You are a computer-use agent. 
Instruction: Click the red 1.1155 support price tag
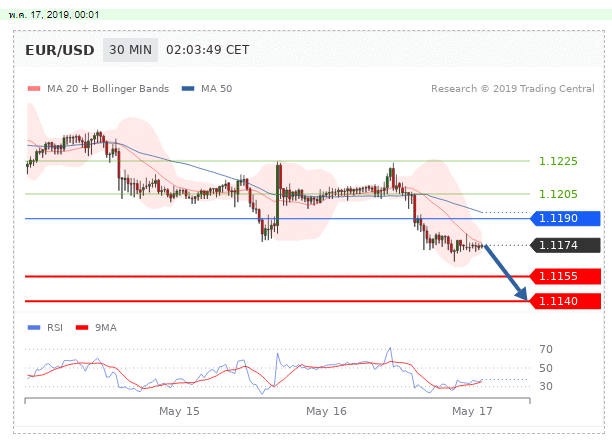[565, 276]
